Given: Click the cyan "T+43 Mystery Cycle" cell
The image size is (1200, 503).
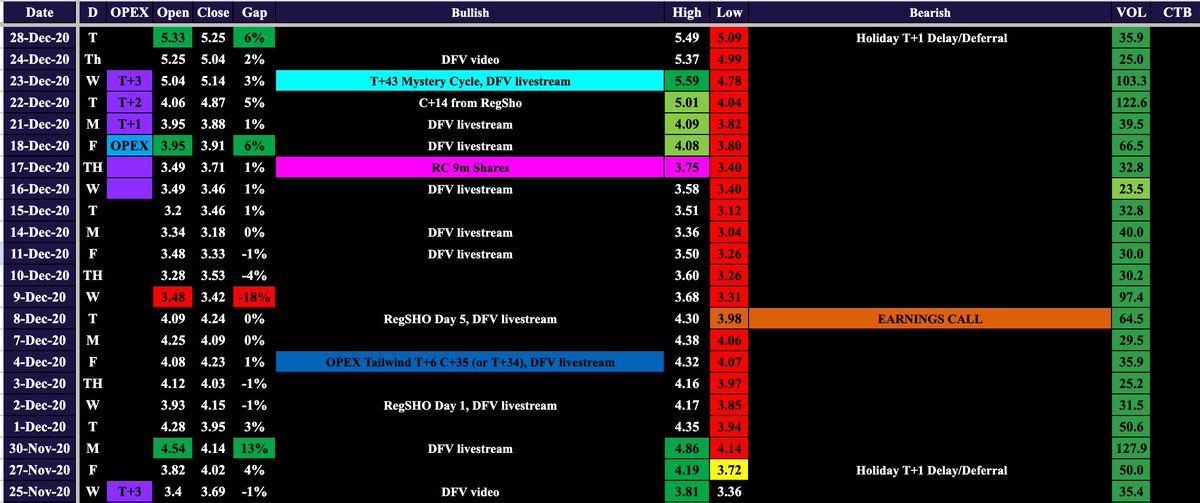Looking at the screenshot, I should tap(469, 81).
